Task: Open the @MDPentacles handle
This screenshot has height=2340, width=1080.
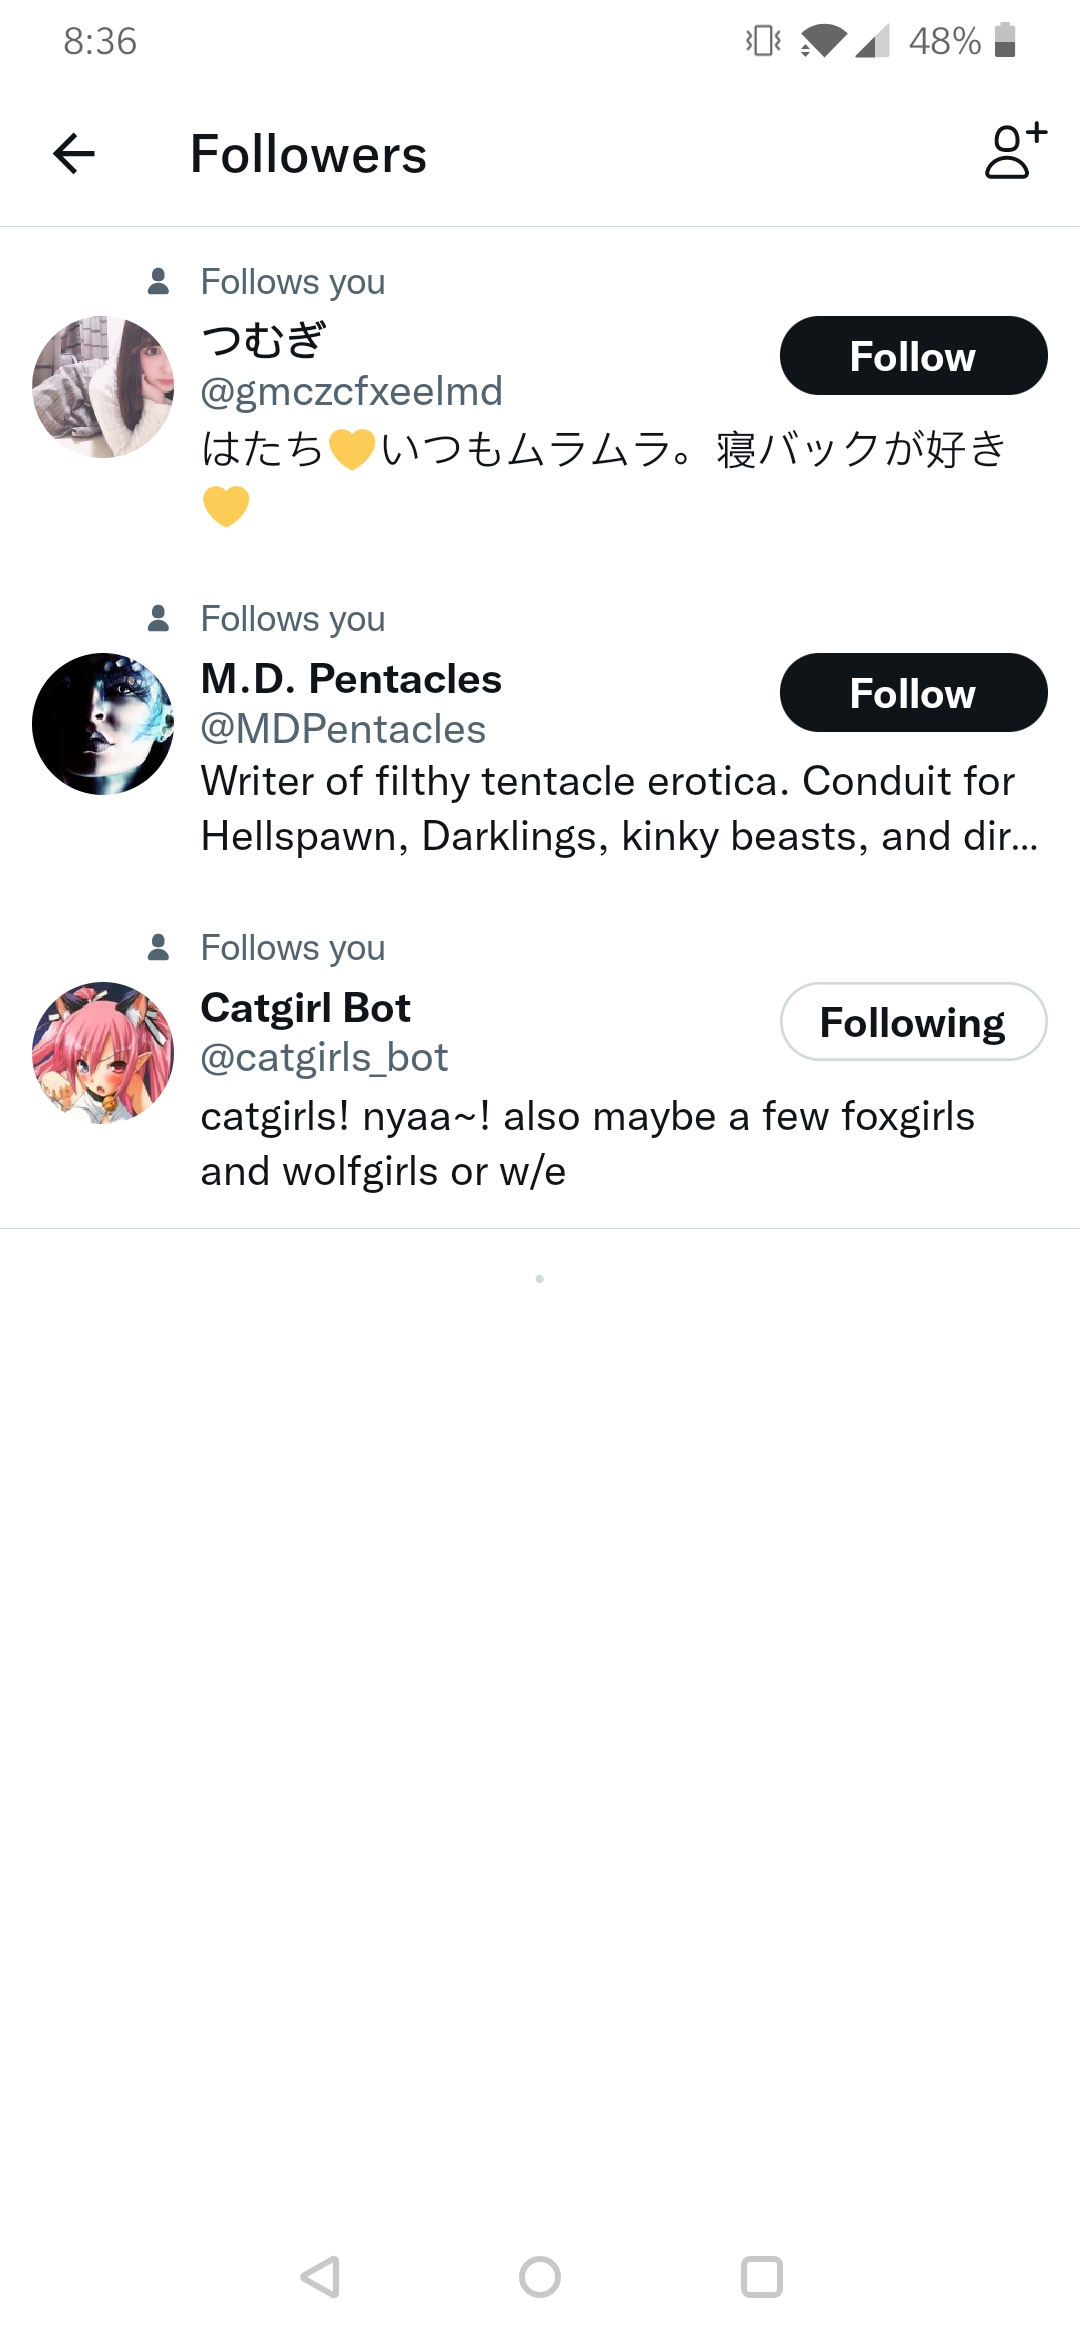Action: pyautogui.click(x=343, y=730)
